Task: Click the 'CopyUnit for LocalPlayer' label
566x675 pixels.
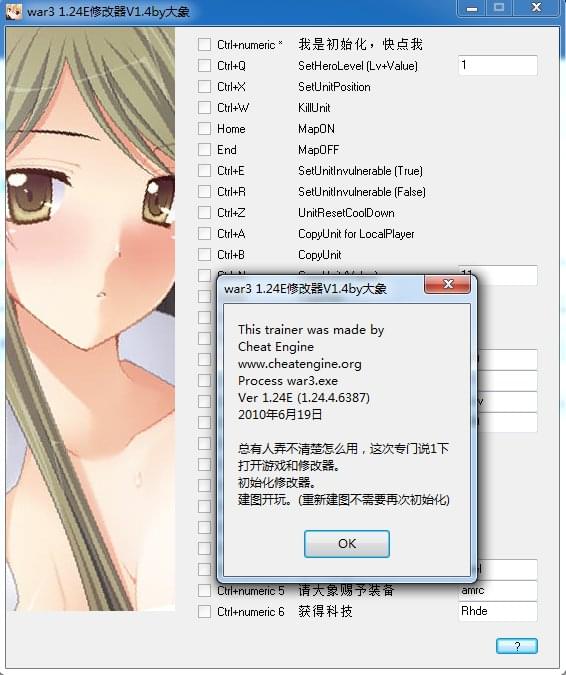Action: click(356, 234)
